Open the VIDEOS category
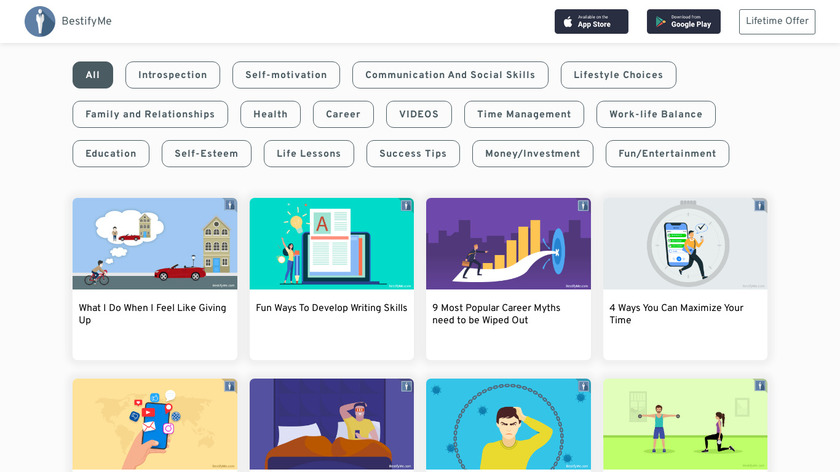 [x=419, y=114]
